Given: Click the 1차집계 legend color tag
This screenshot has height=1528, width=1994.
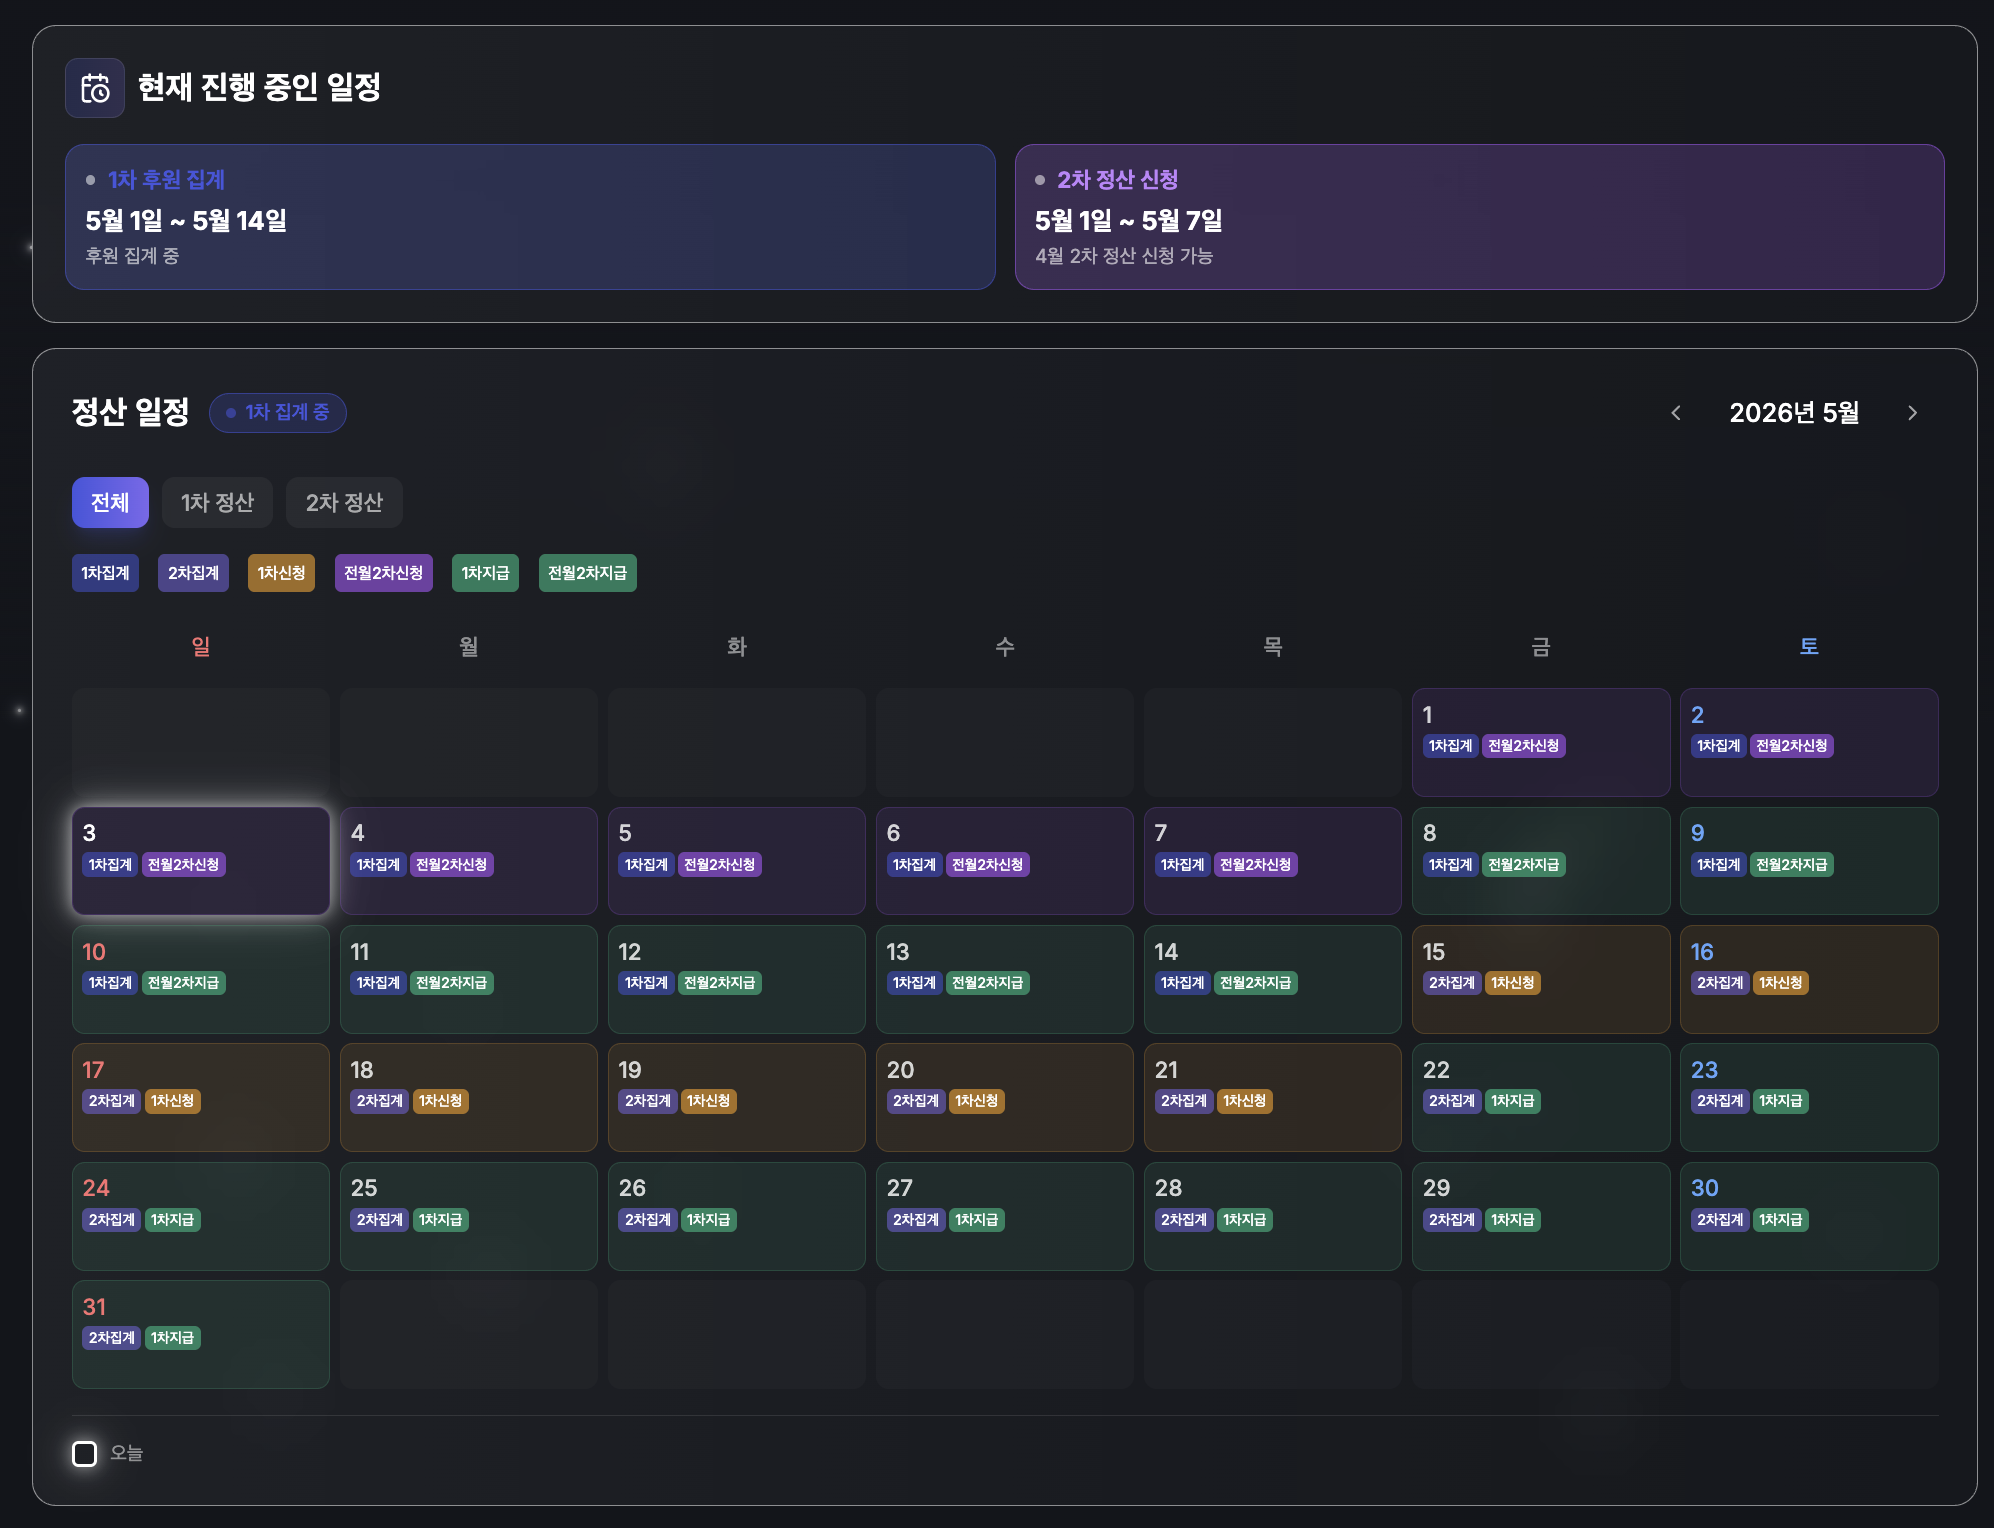Looking at the screenshot, I should (105, 573).
